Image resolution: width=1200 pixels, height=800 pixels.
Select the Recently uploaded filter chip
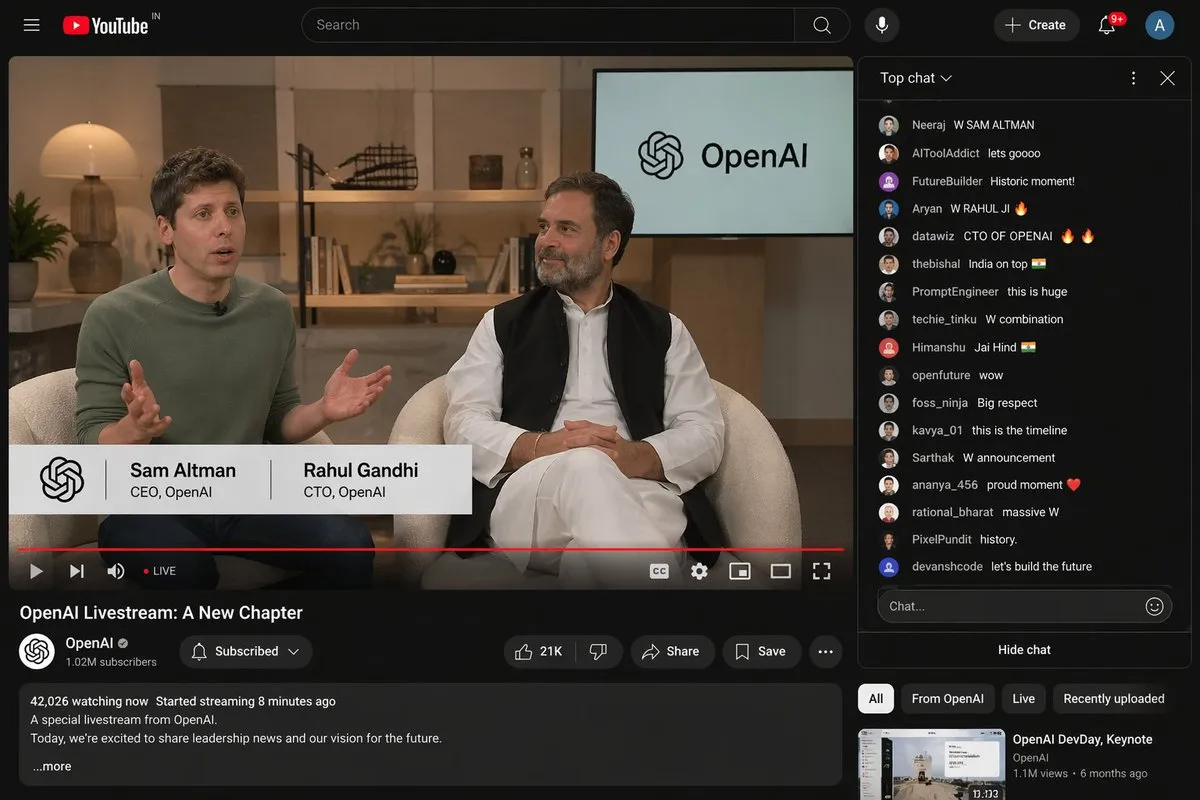click(1111, 698)
